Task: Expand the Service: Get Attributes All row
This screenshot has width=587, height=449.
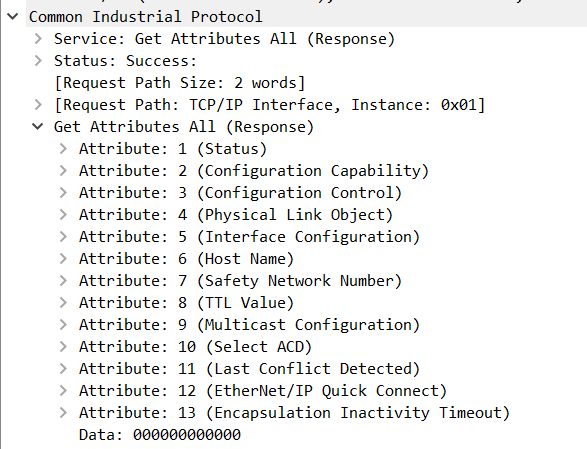Action: pos(38,39)
